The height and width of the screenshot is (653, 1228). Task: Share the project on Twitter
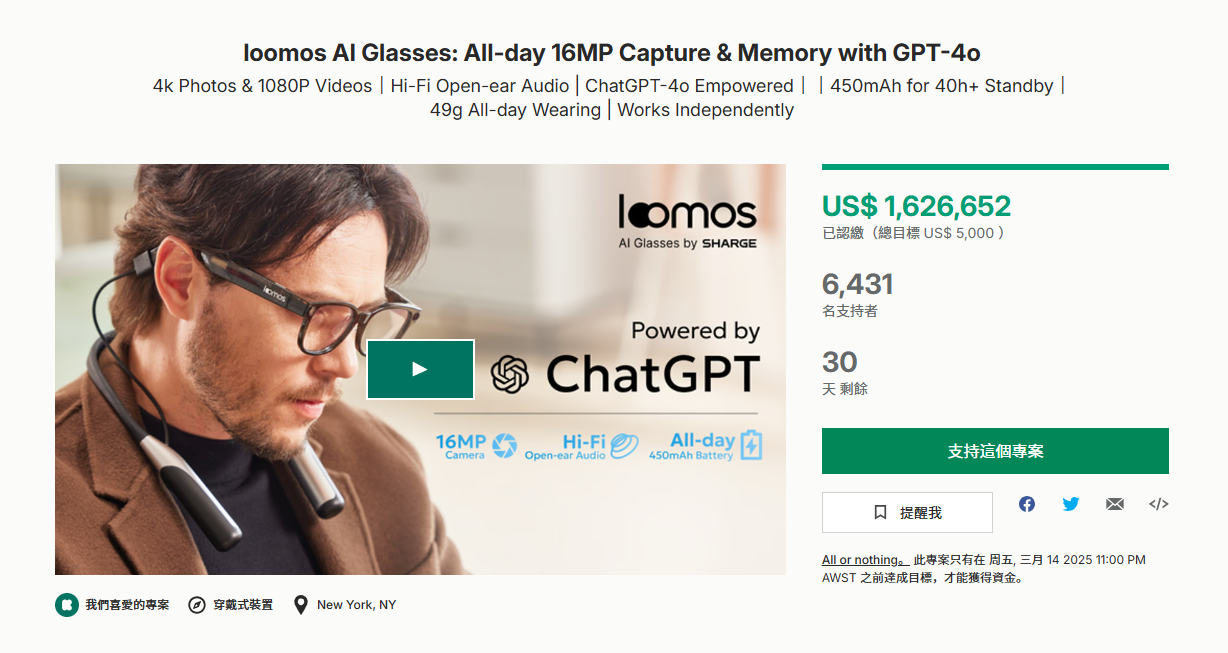point(1071,504)
